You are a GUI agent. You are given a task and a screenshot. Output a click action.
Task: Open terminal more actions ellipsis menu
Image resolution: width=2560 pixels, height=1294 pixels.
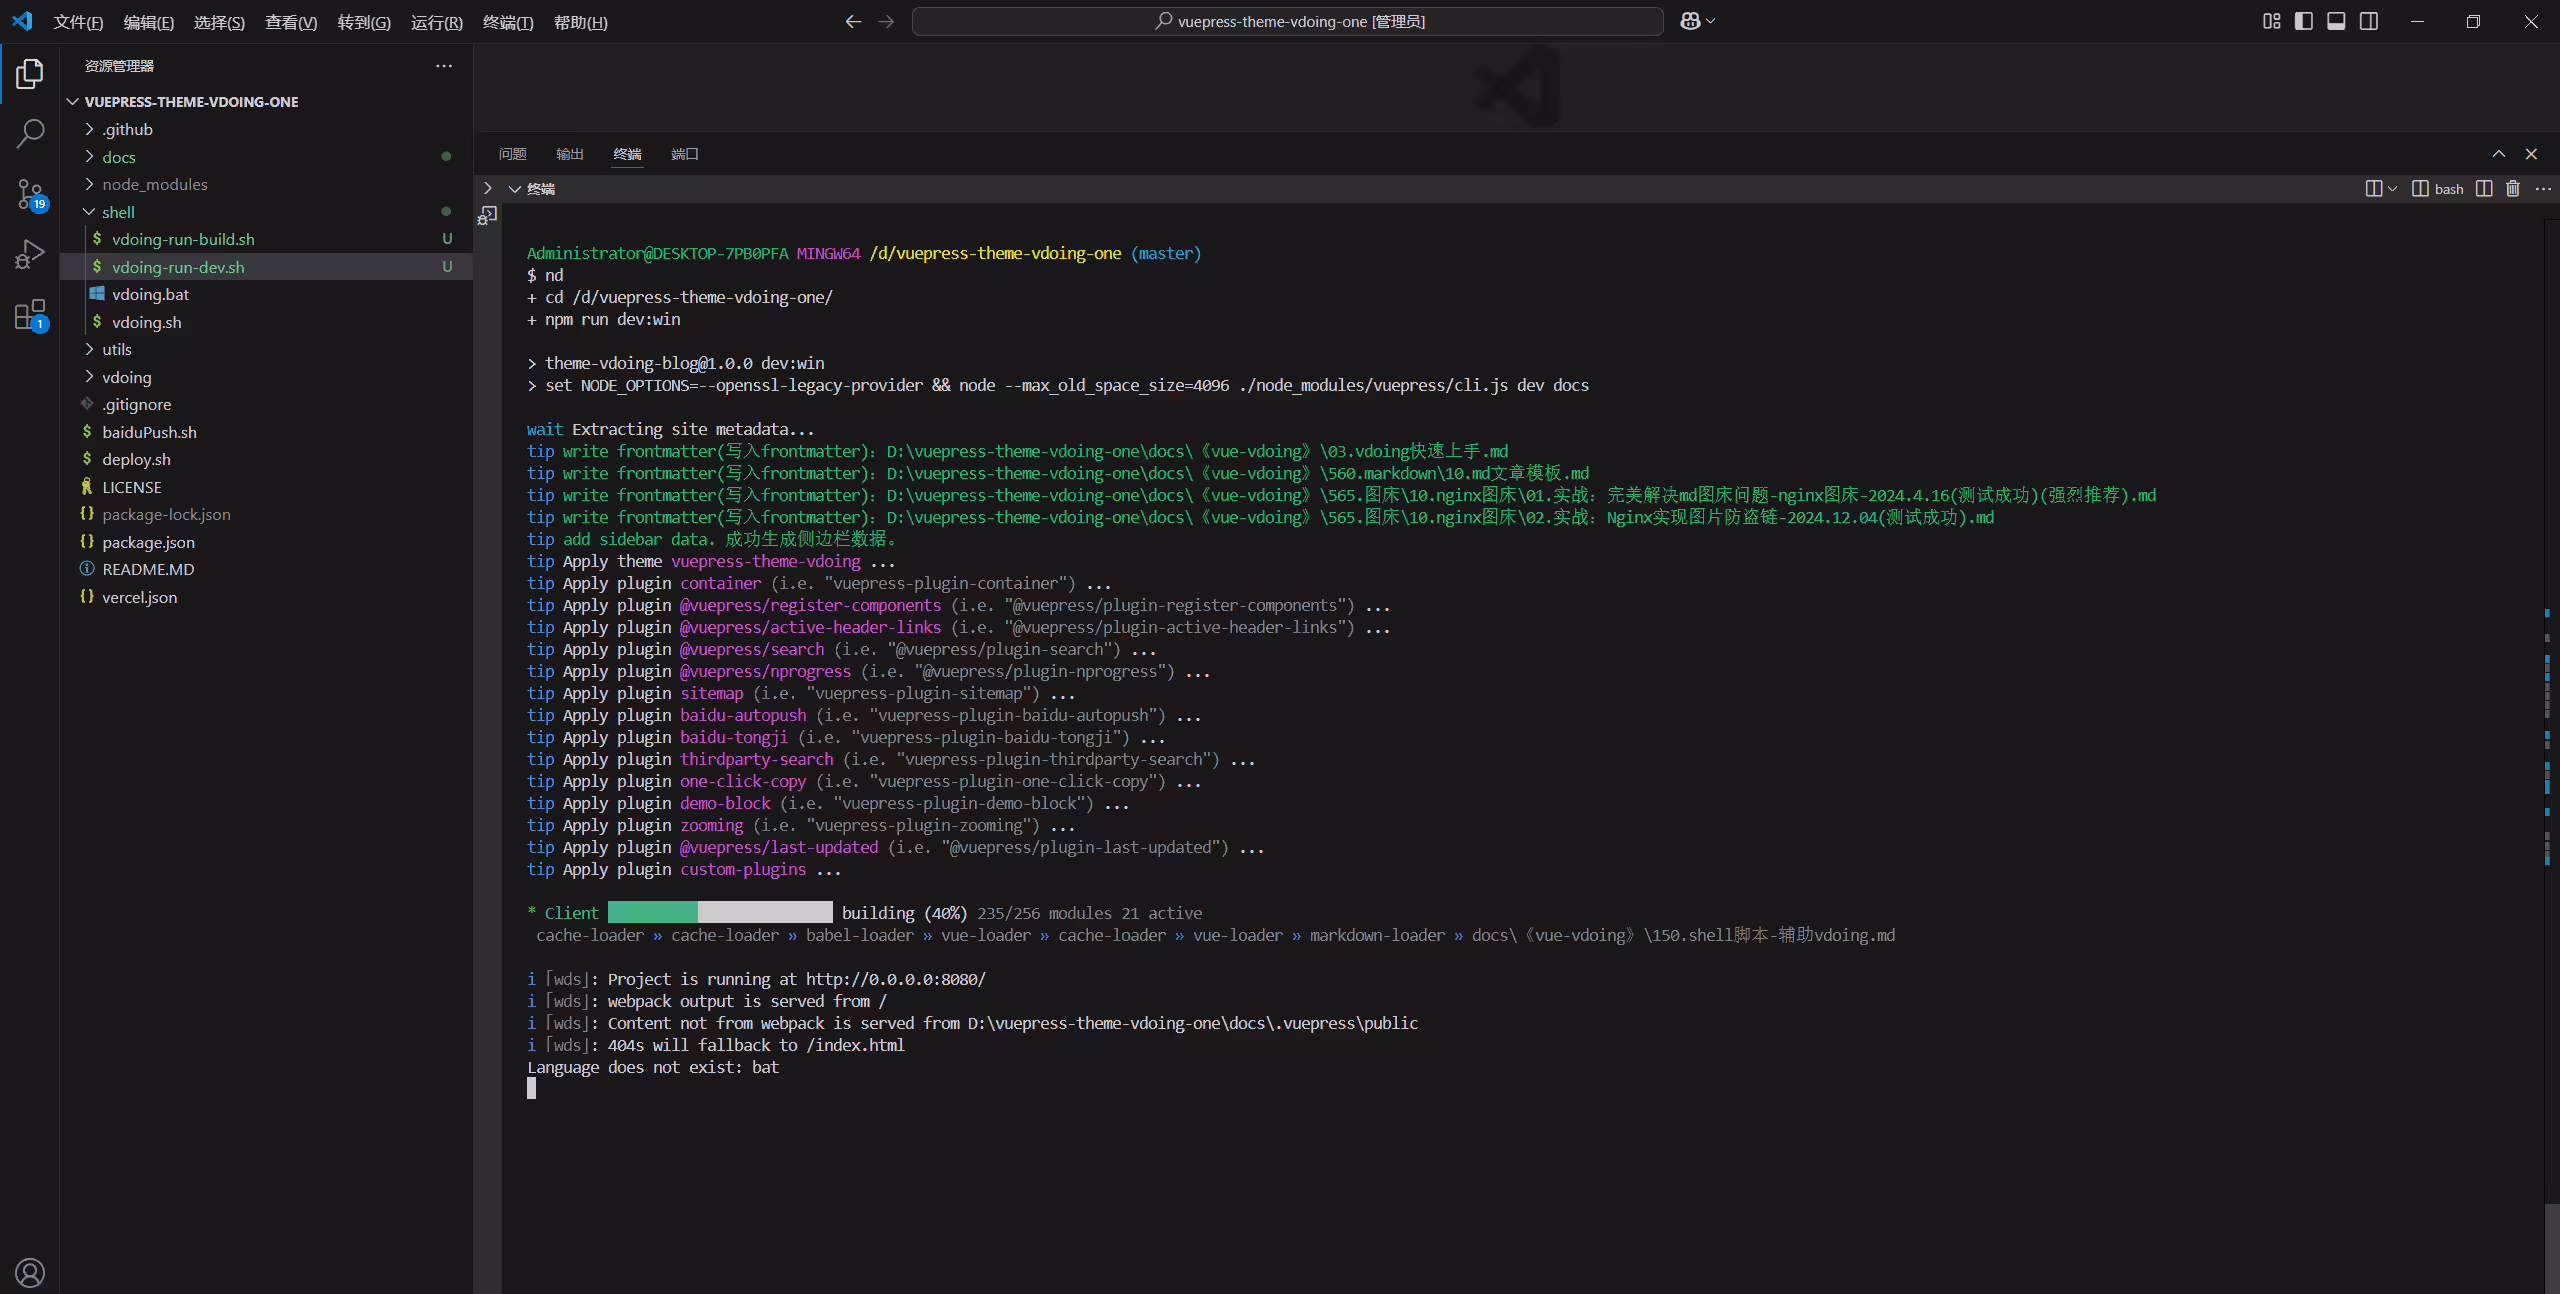(2543, 189)
